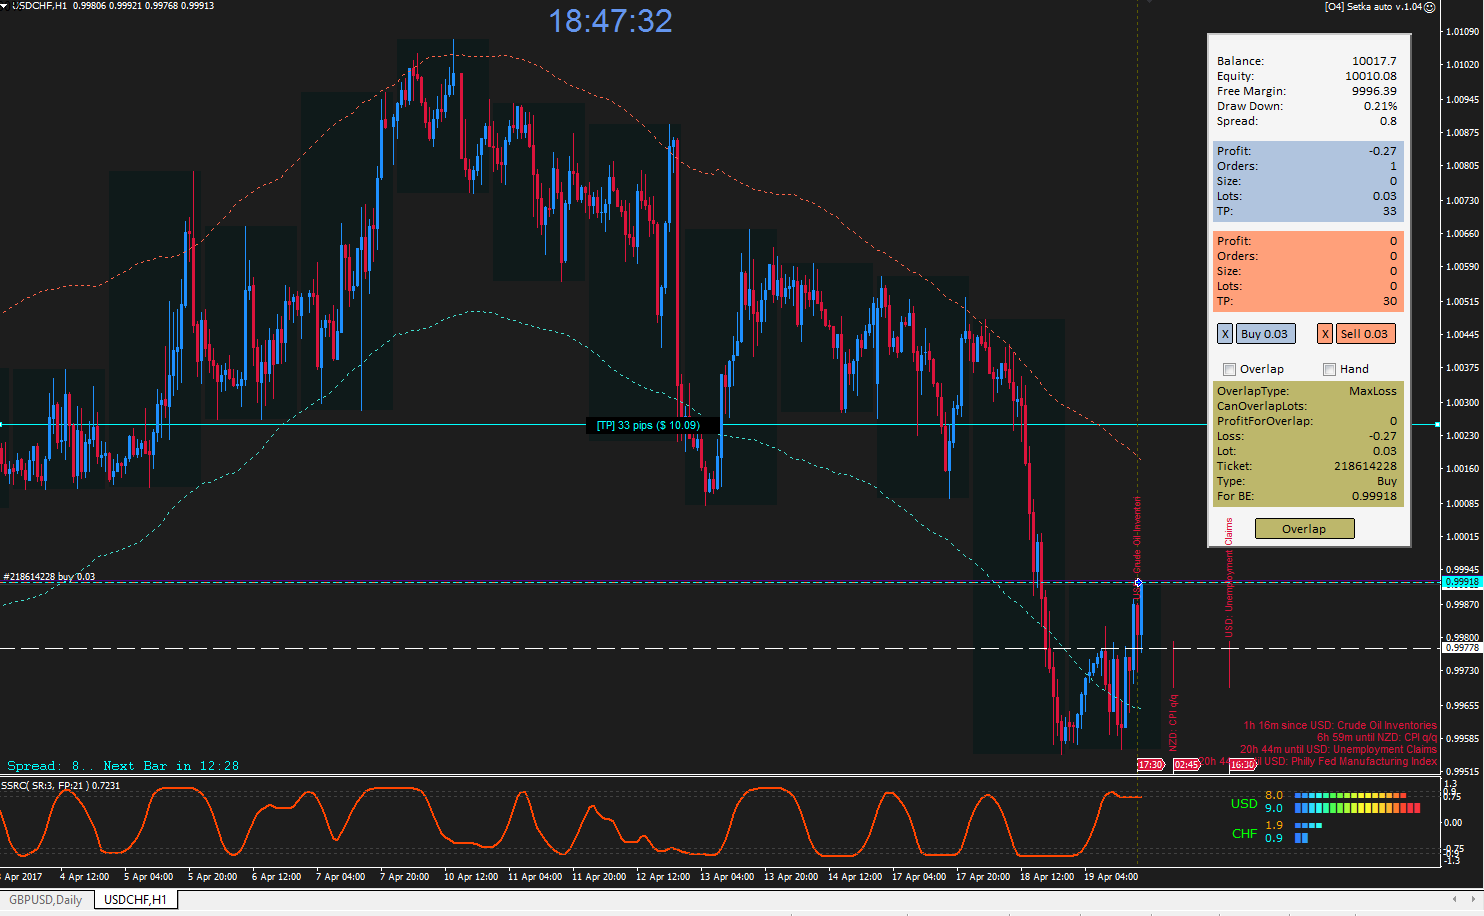
Task: Click the blue X close-buy button
Action: coord(1224,334)
